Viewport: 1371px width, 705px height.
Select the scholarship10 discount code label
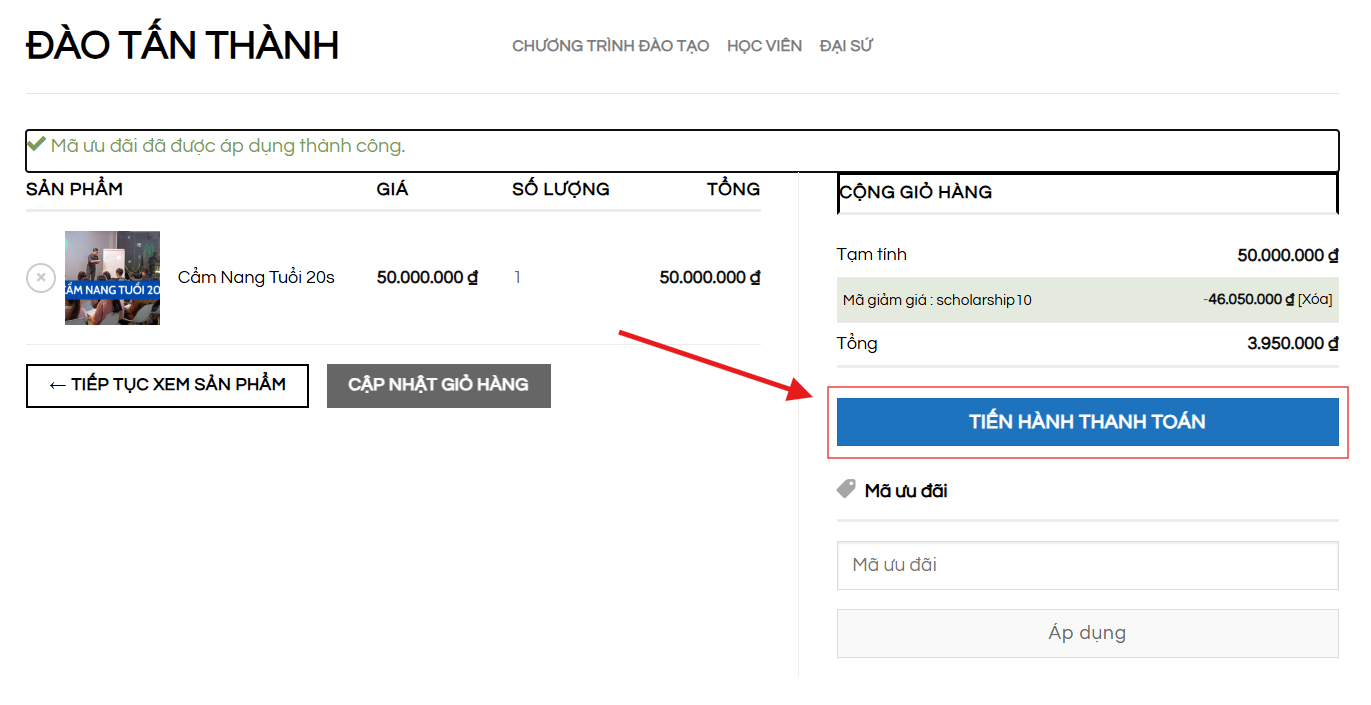coord(937,300)
